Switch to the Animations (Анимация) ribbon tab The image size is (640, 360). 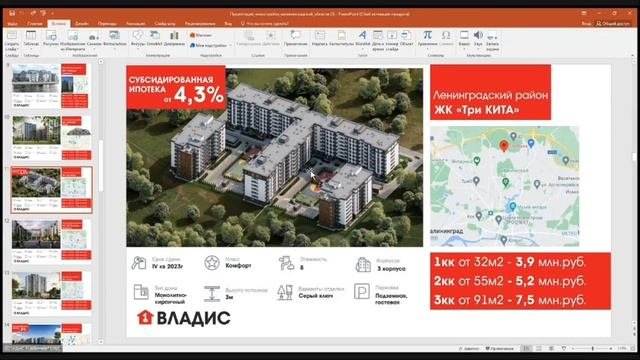coord(135,24)
